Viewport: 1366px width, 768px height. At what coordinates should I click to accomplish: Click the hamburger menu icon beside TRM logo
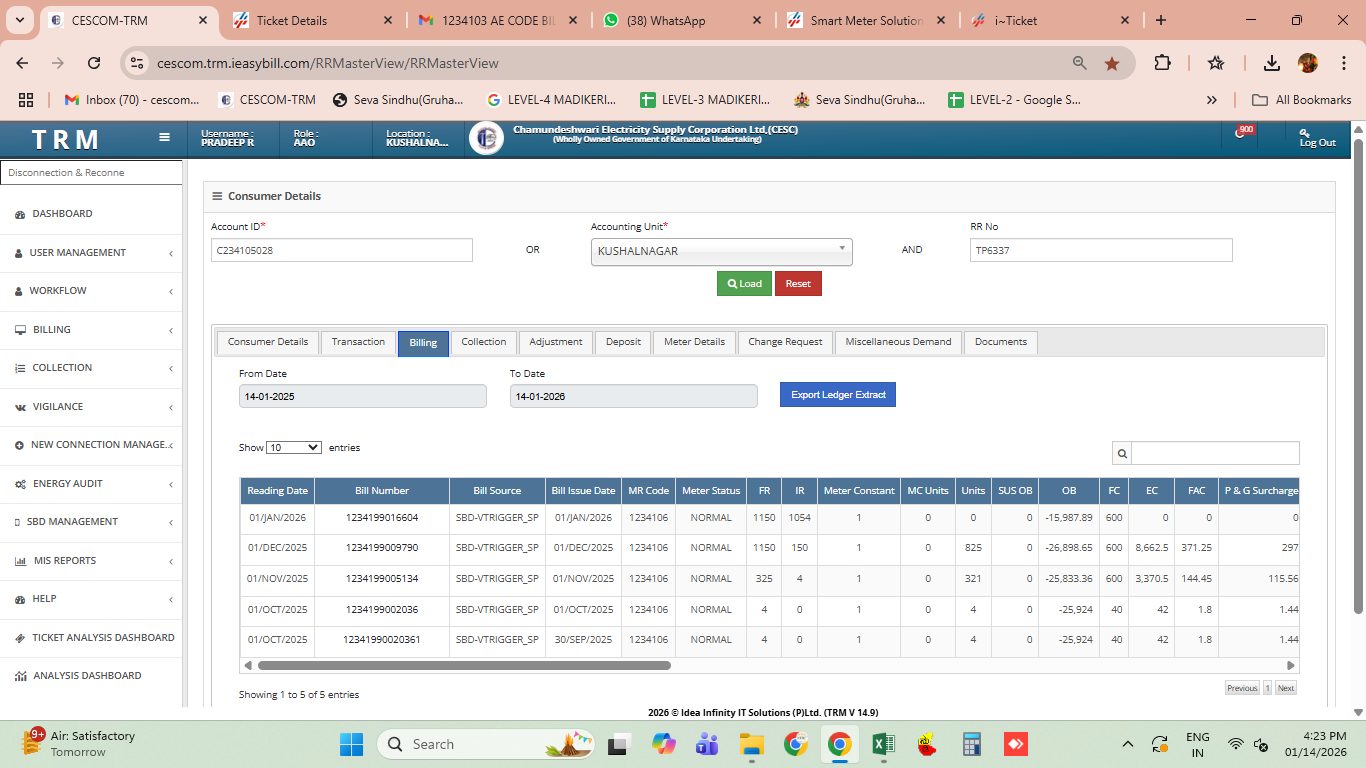point(164,138)
